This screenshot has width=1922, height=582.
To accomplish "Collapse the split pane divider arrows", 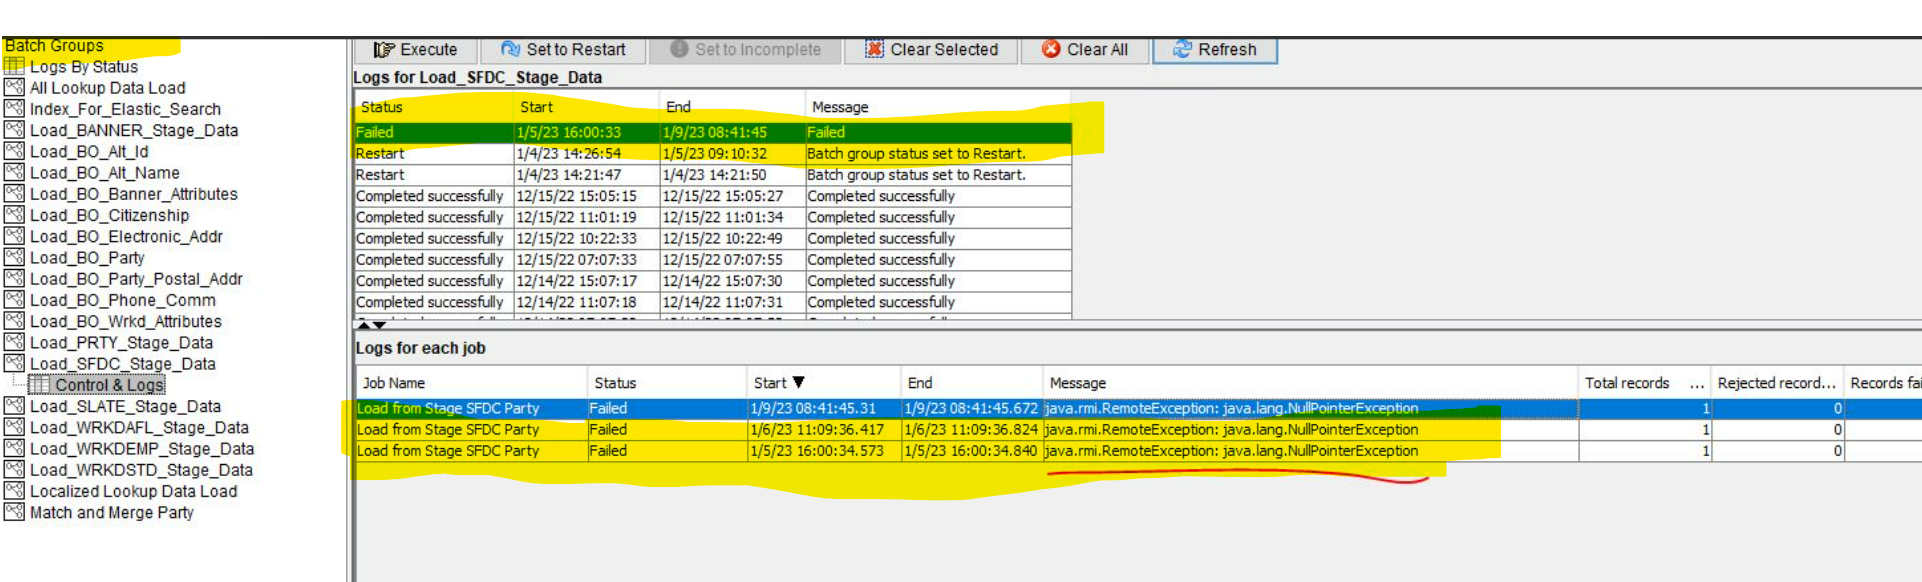I will click(372, 325).
